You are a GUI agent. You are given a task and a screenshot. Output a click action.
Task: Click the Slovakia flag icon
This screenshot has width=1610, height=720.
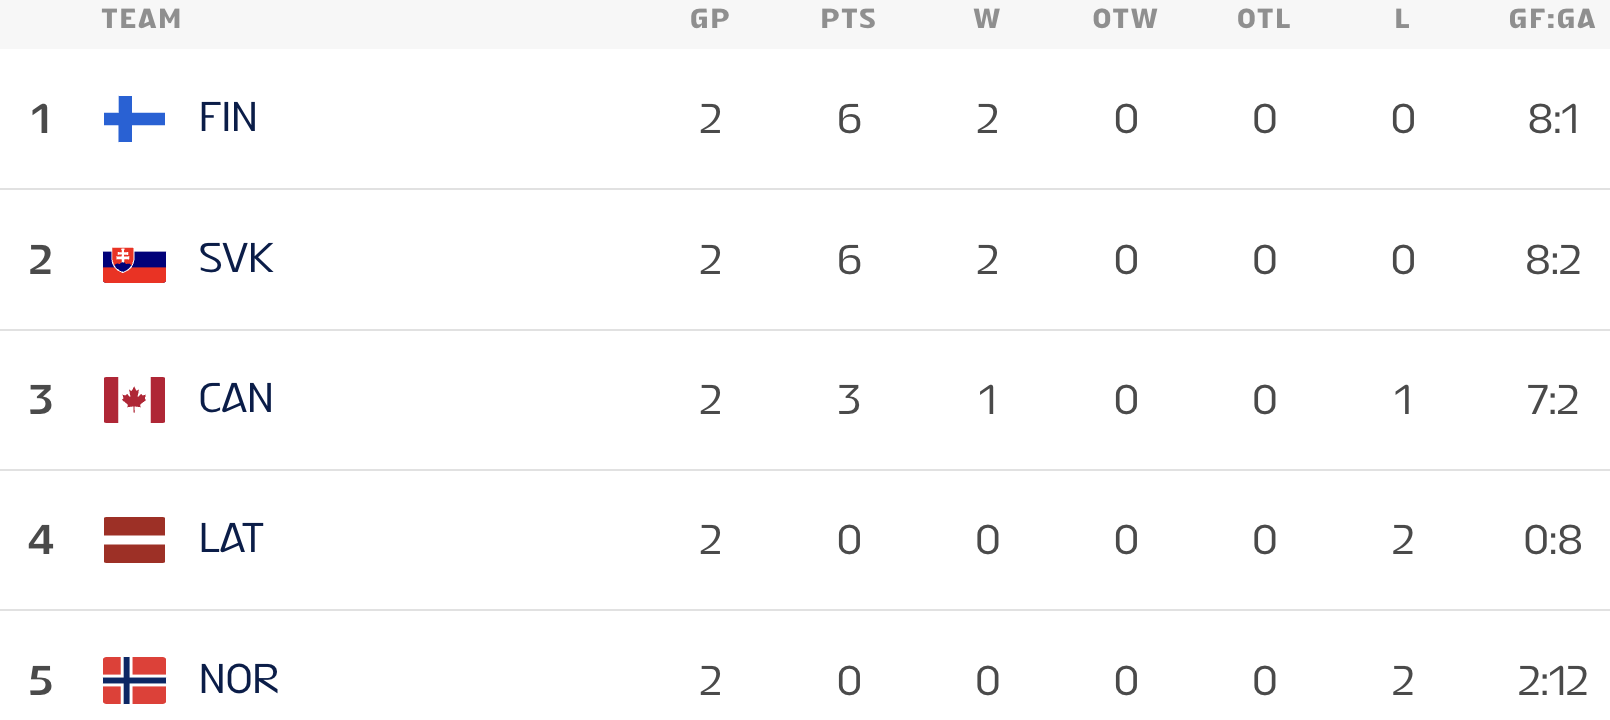[134, 260]
